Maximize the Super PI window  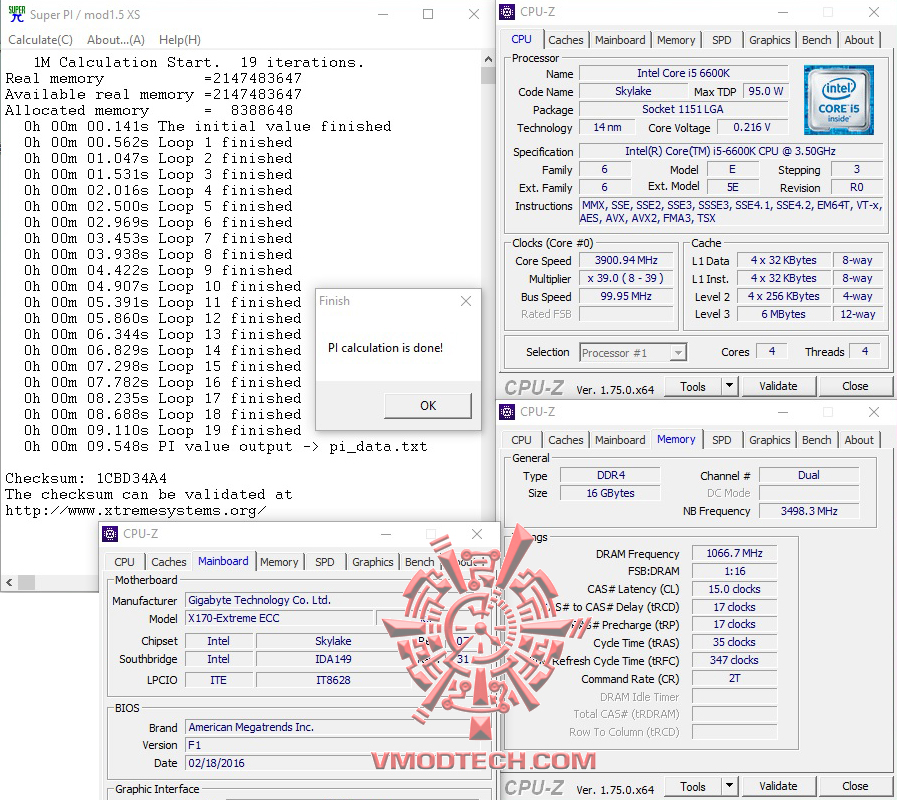tap(428, 14)
